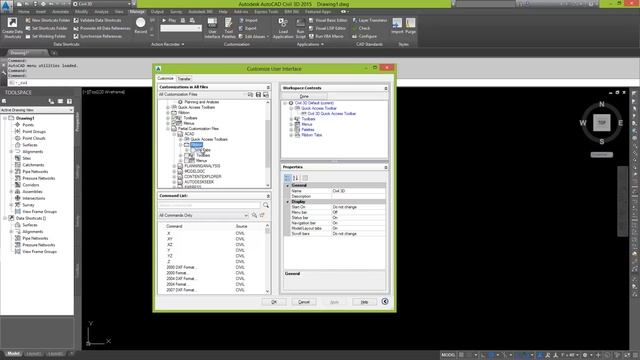Image resolution: width=640 pixels, height=360 pixels.
Task: Collapse Customizations in All Files panel
Action: pyautogui.click(x=268, y=87)
